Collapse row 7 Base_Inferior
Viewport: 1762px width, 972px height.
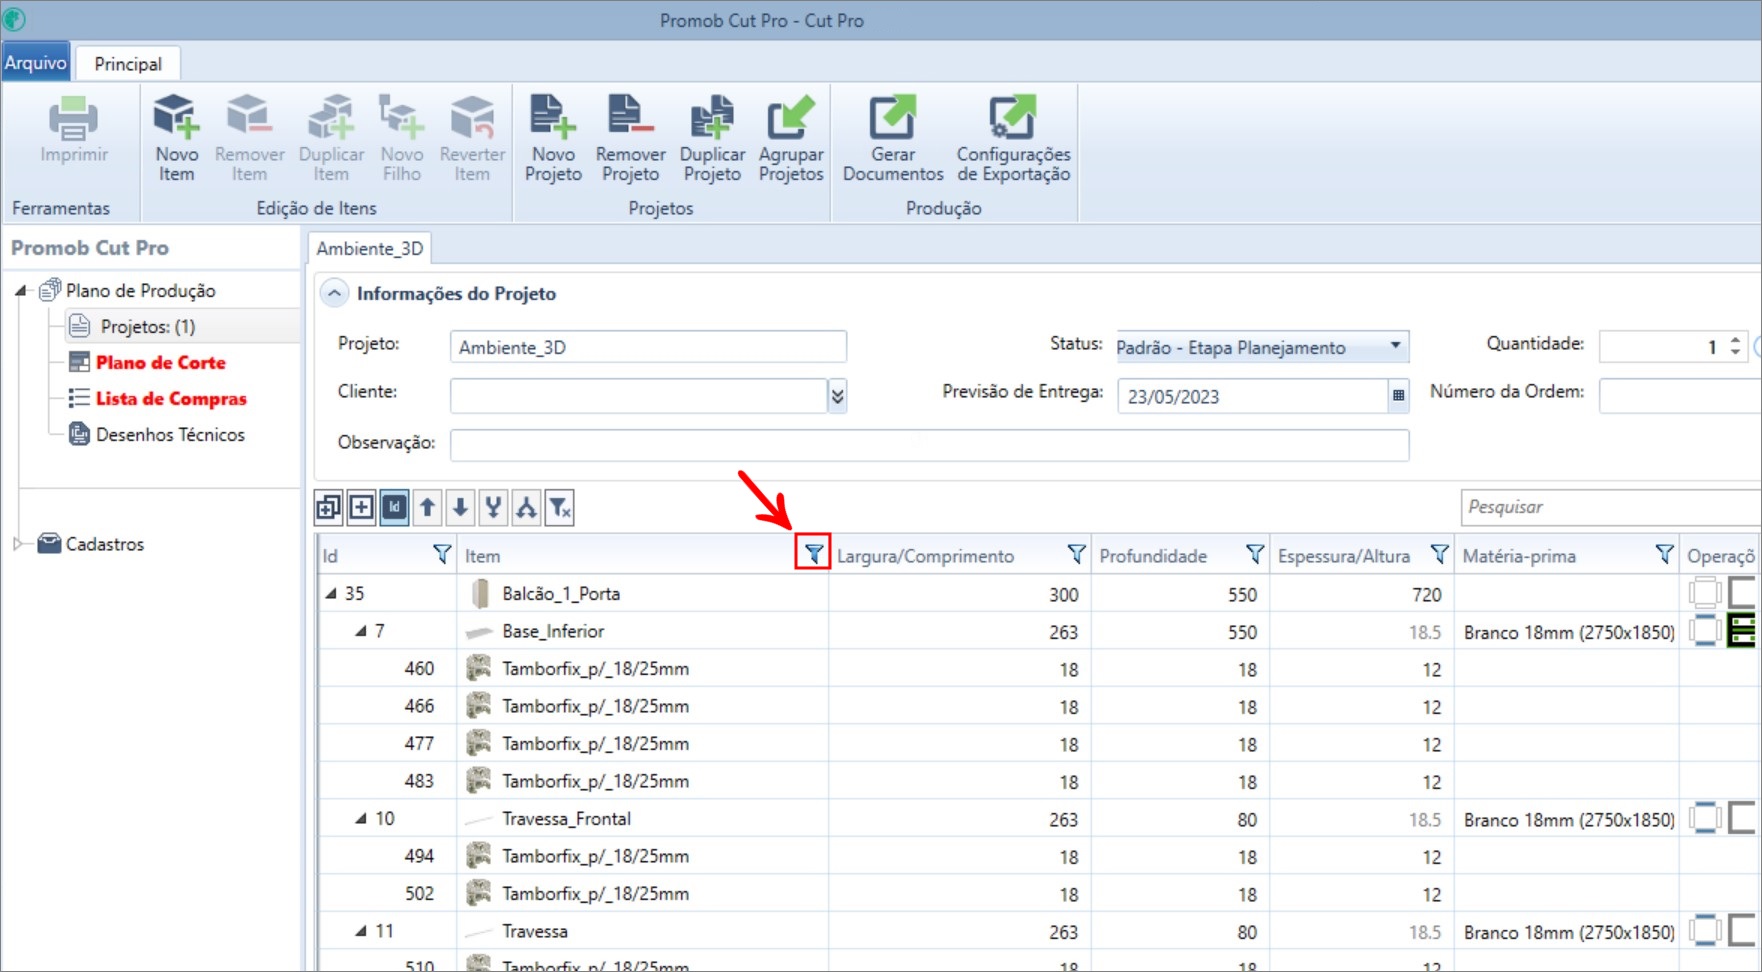point(360,631)
